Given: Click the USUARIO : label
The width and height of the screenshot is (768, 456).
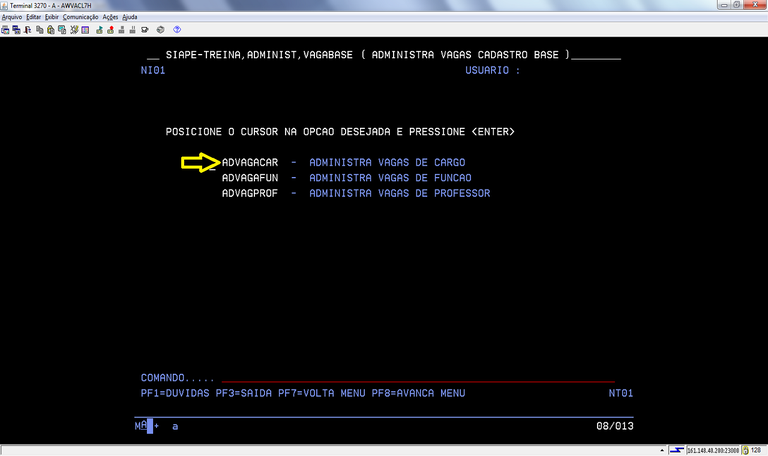Looking at the screenshot, I should tap(493, 71).
